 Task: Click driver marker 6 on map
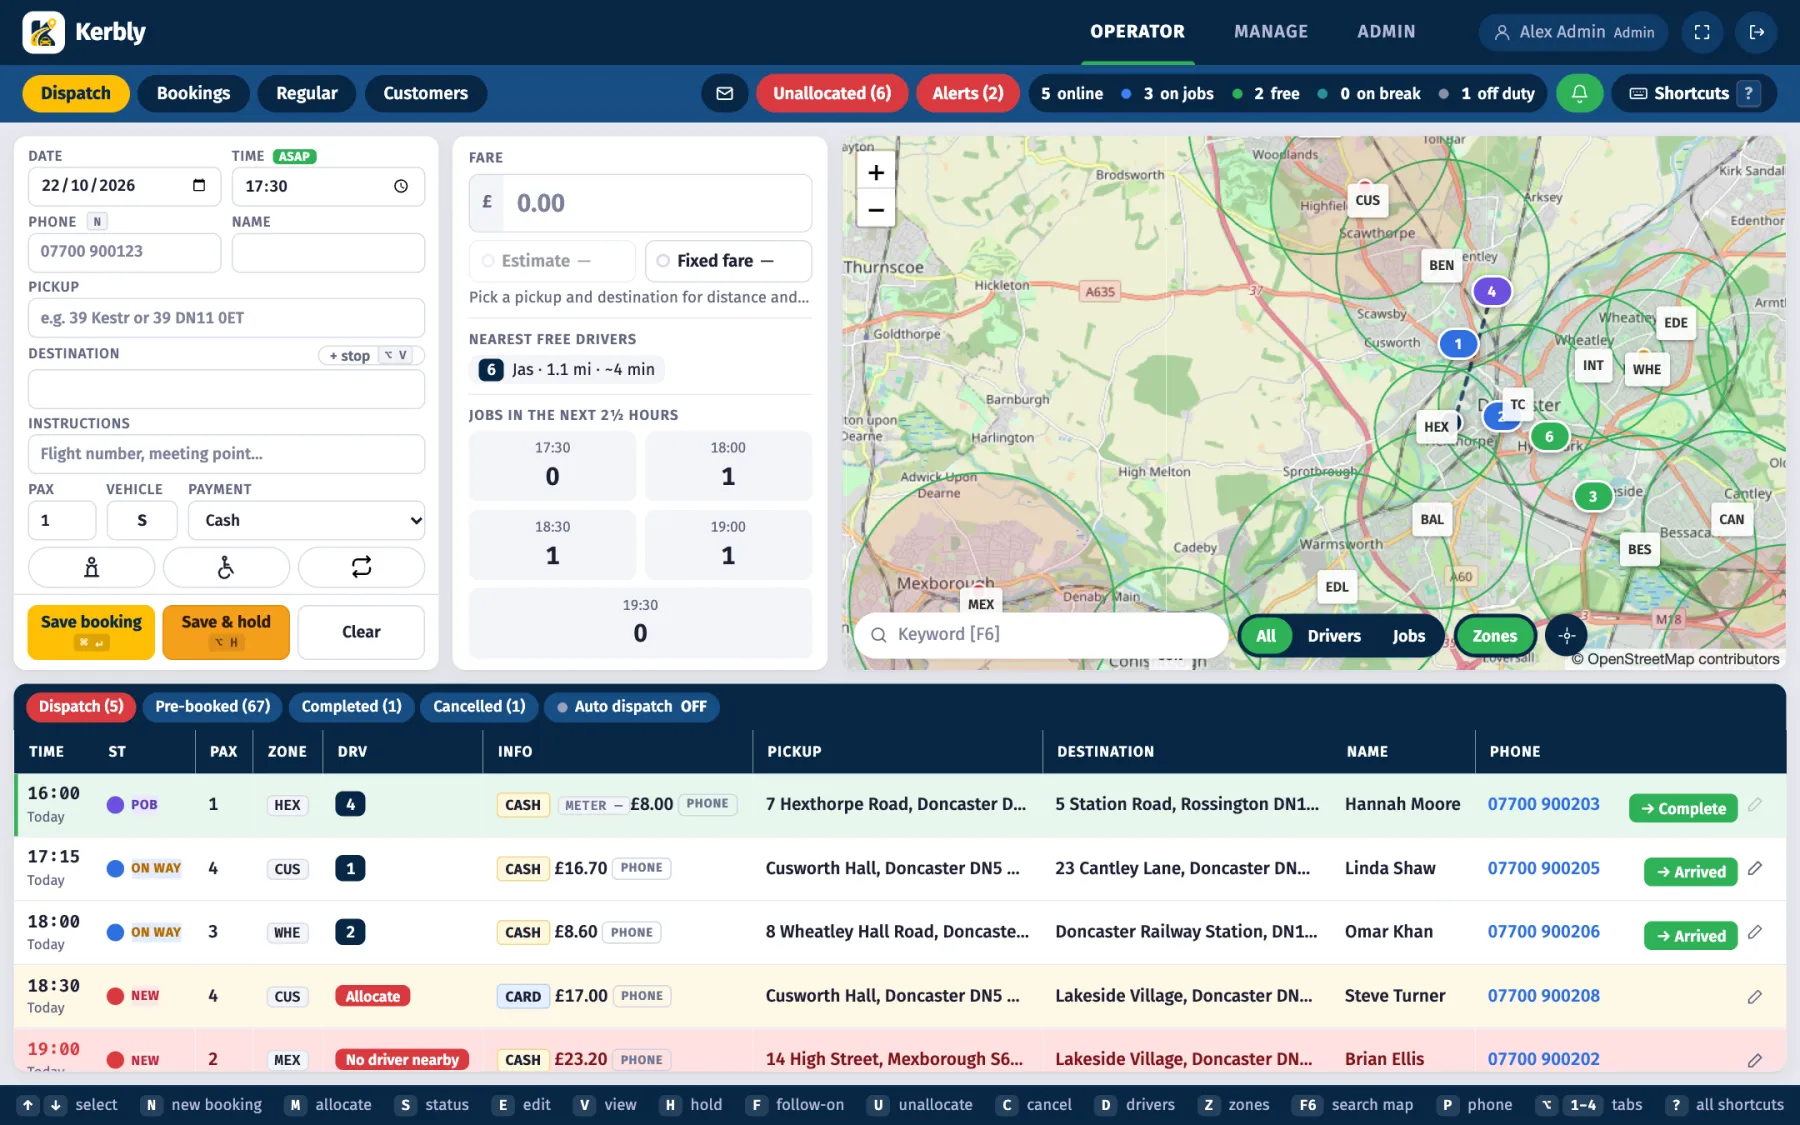[1549, 437]
